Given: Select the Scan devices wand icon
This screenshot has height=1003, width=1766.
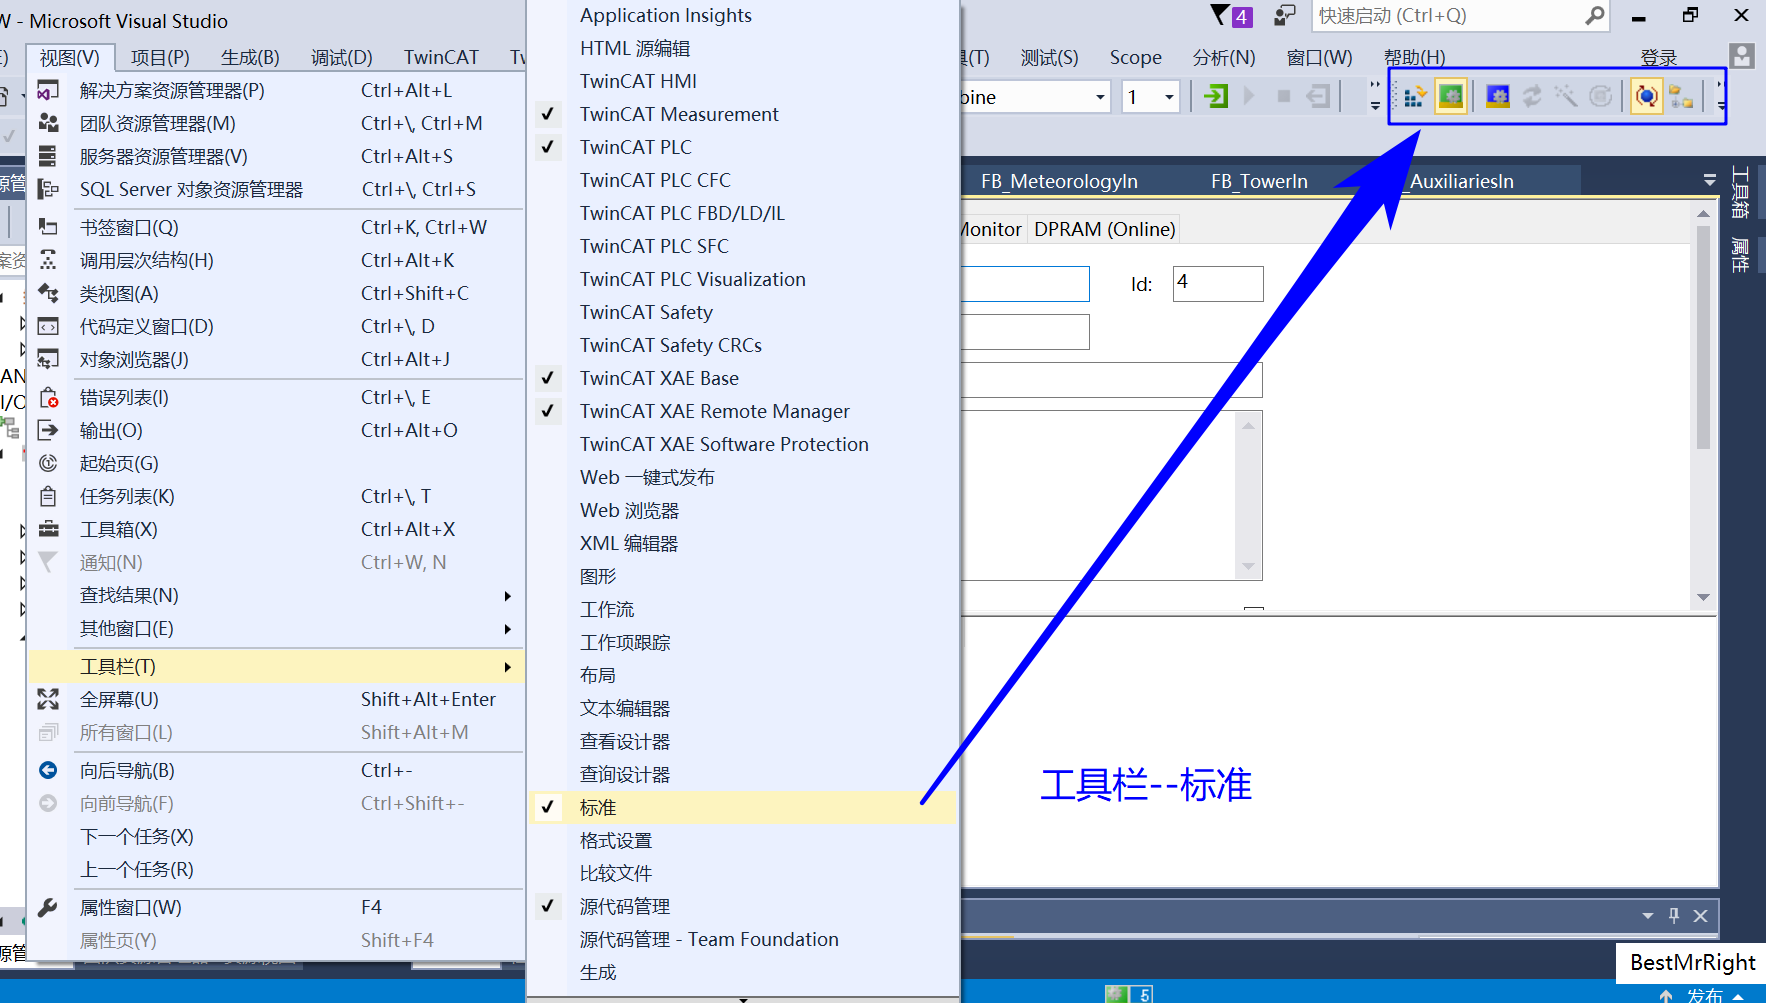Looking at the screenshot, I should pos(1565,96).
